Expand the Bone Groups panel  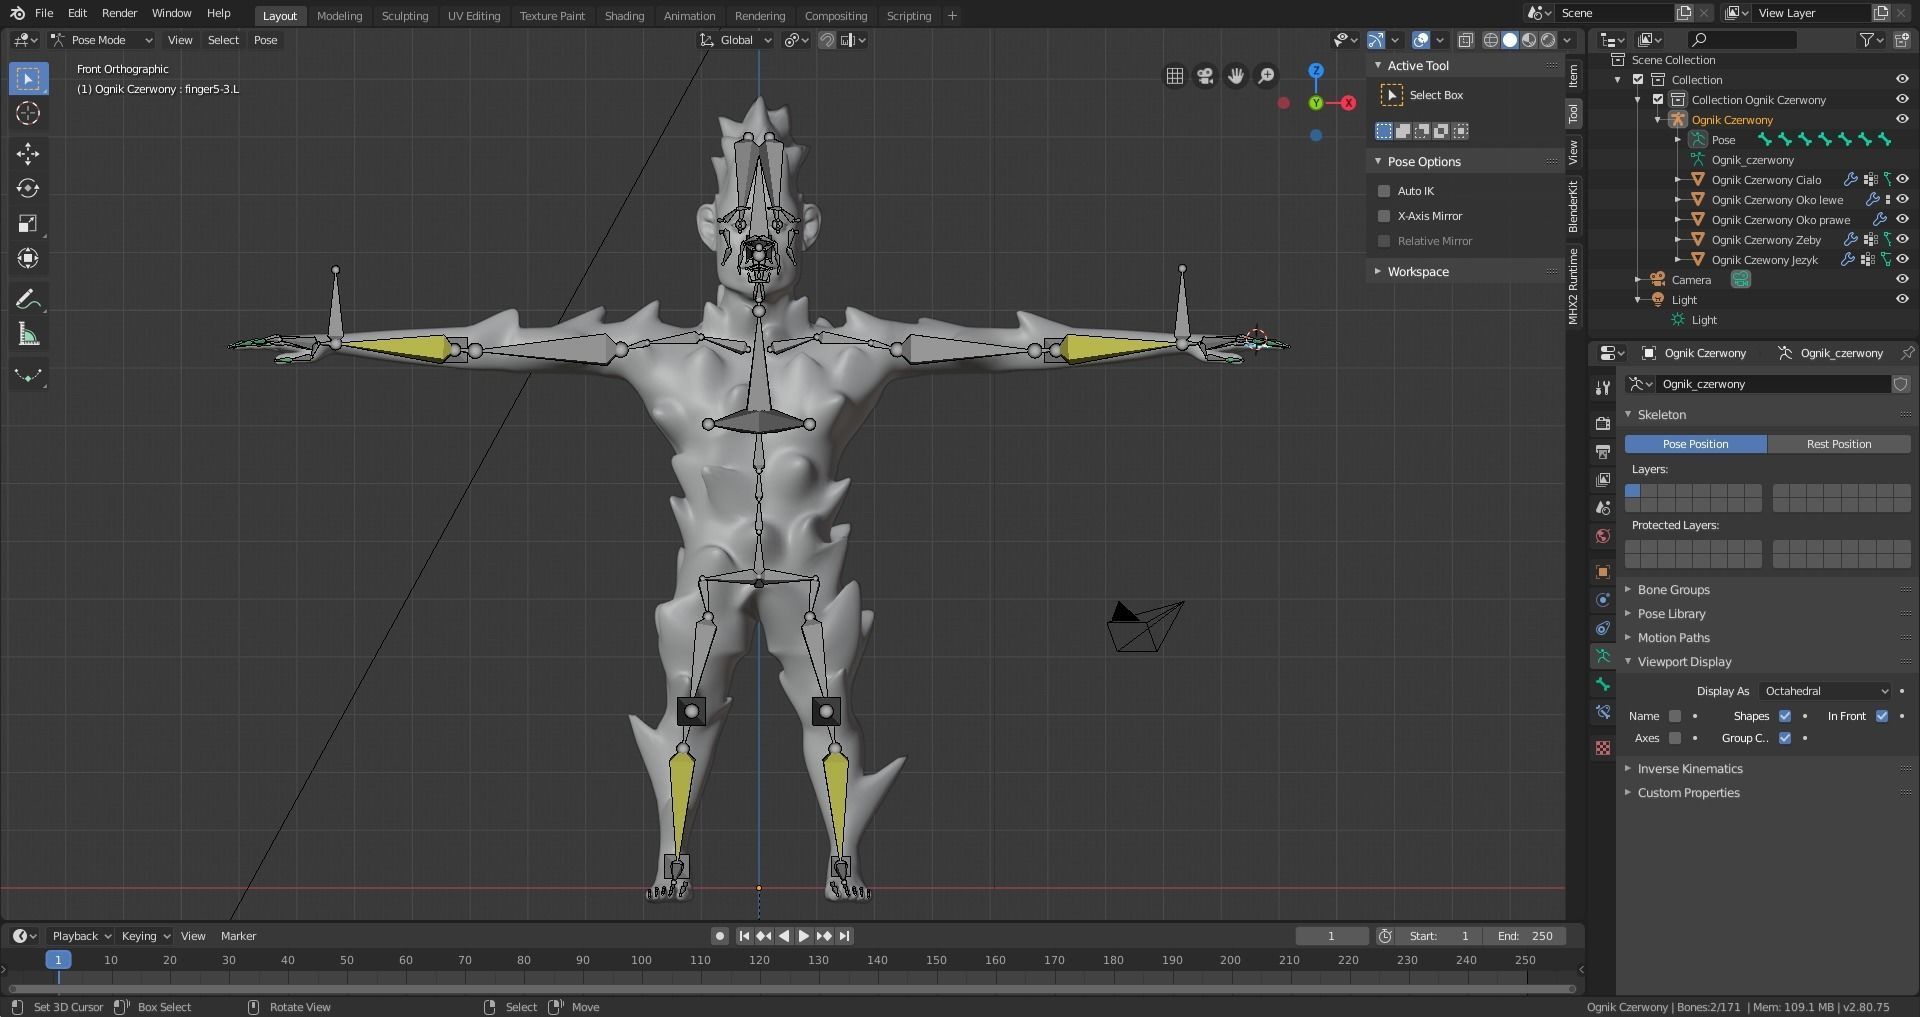point(1673,590)
